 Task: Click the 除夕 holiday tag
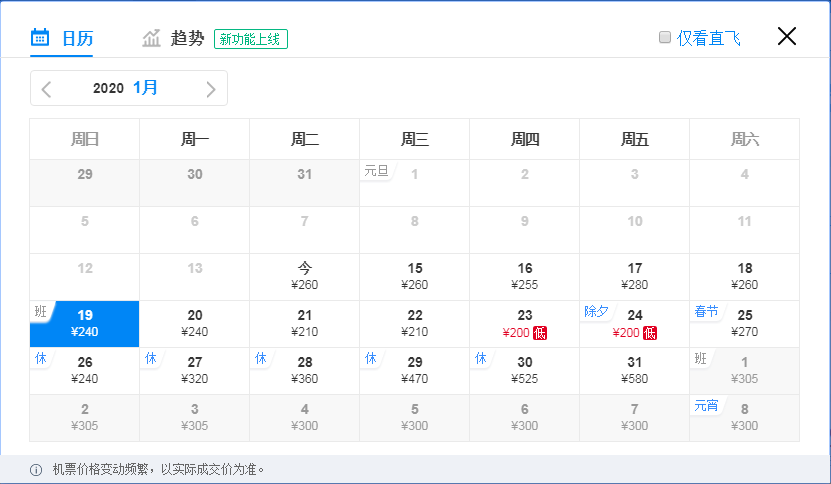(597, 311)
